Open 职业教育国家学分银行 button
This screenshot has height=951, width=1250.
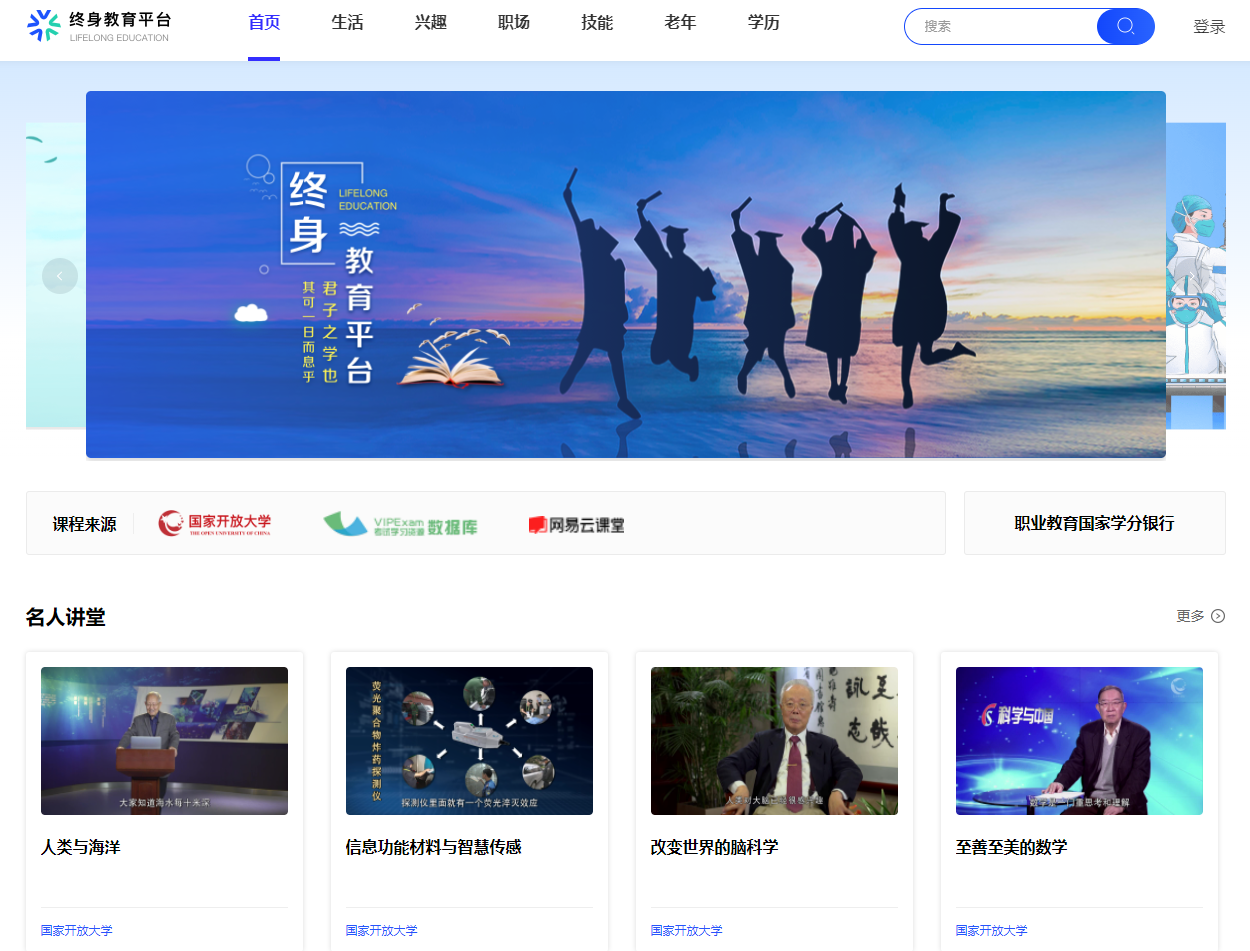(1094, 523)
